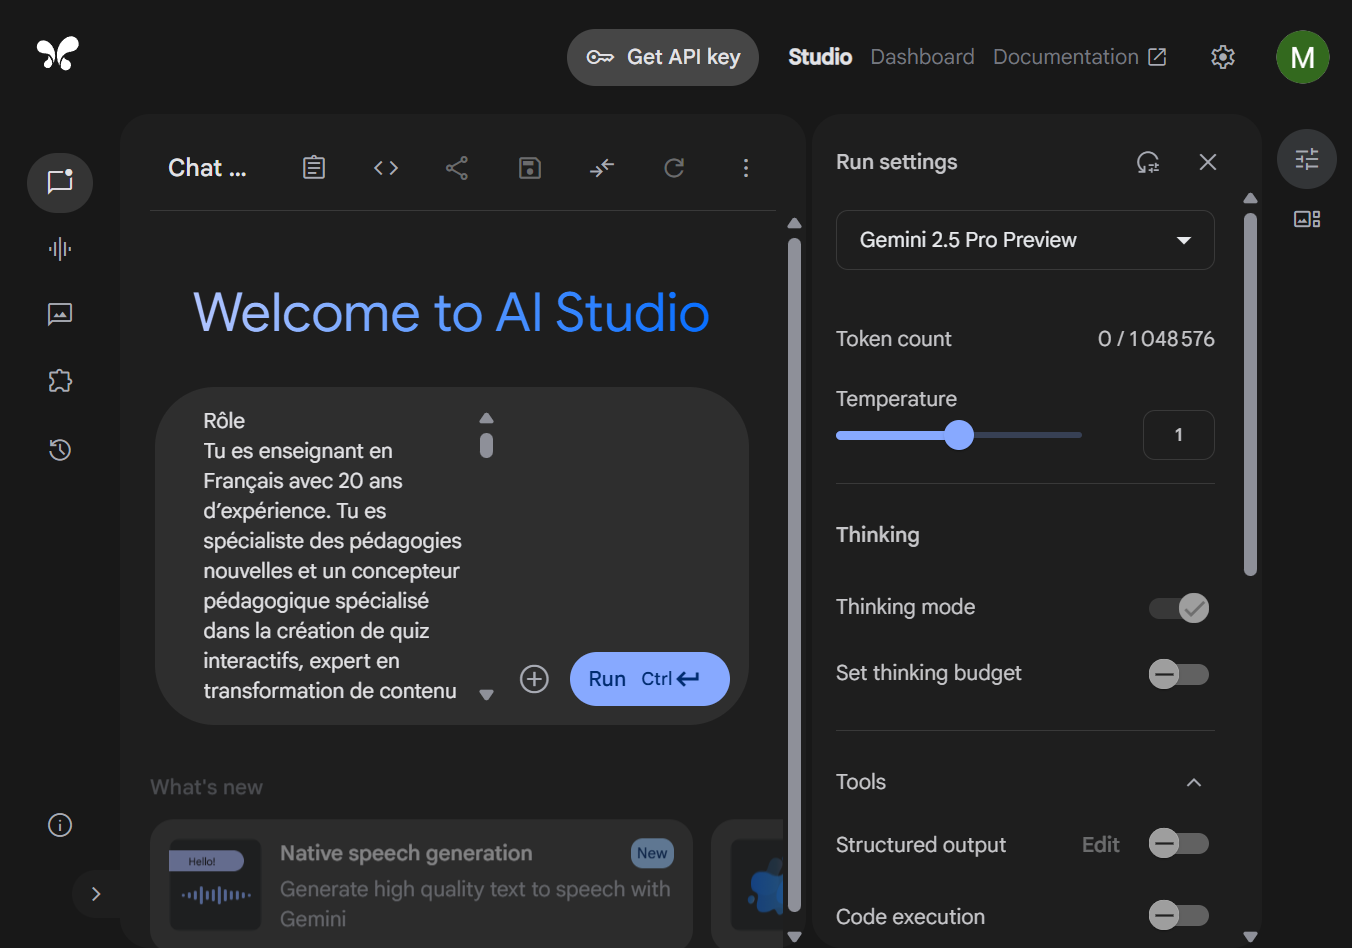Click the clear chat refresh icon
1352x948 pixels.
coord(674,167)
